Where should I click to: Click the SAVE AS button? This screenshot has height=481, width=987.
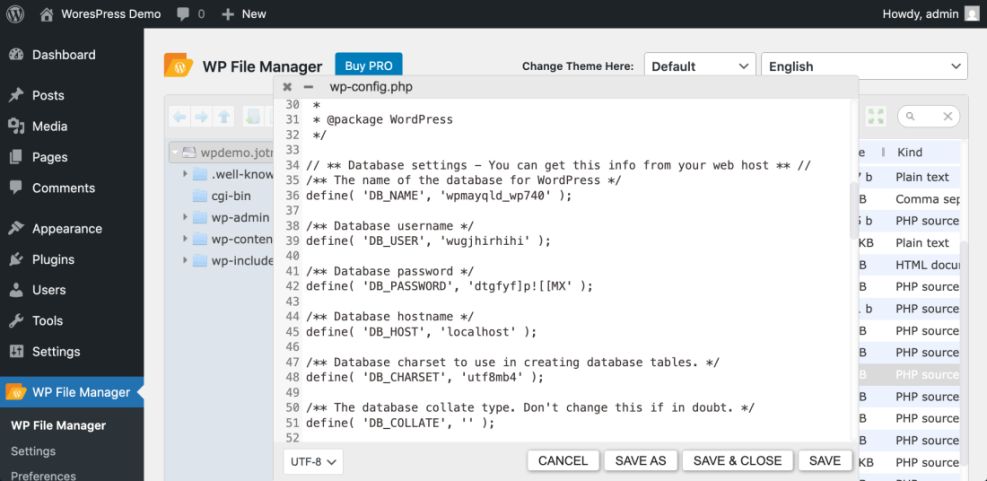click(x=640, y=461)
